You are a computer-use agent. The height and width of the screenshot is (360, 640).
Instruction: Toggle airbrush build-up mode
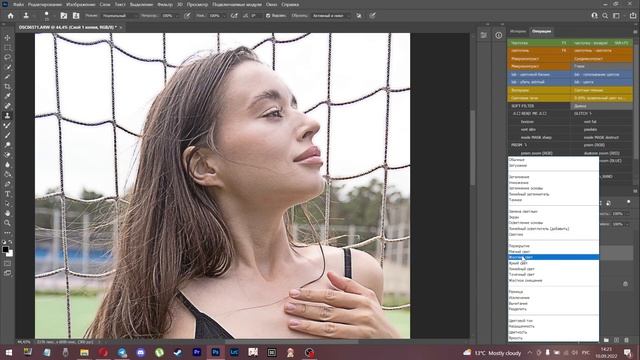234,16
